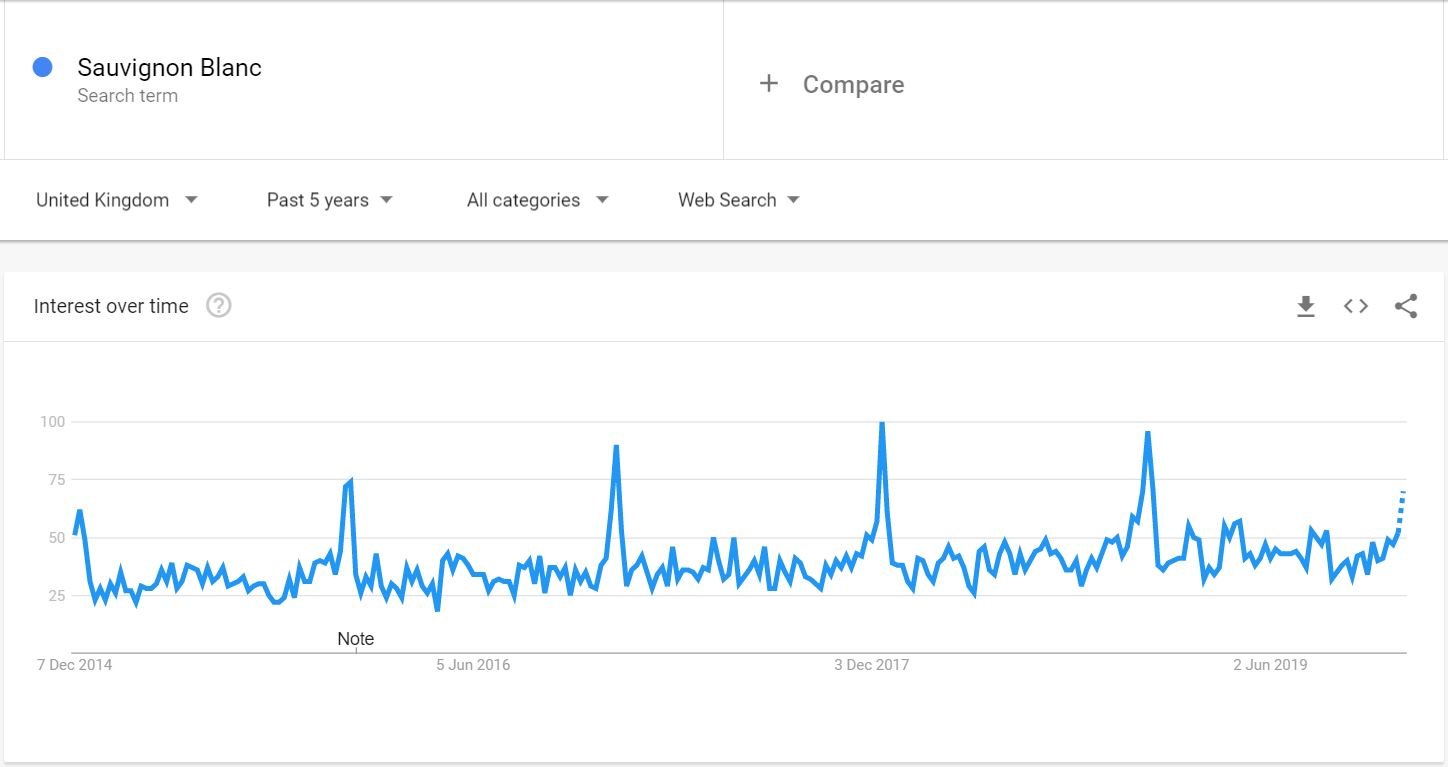Share the Interest over time chart
Image resolution: width=1448 pixels, height=767 pixels.
1406,306
